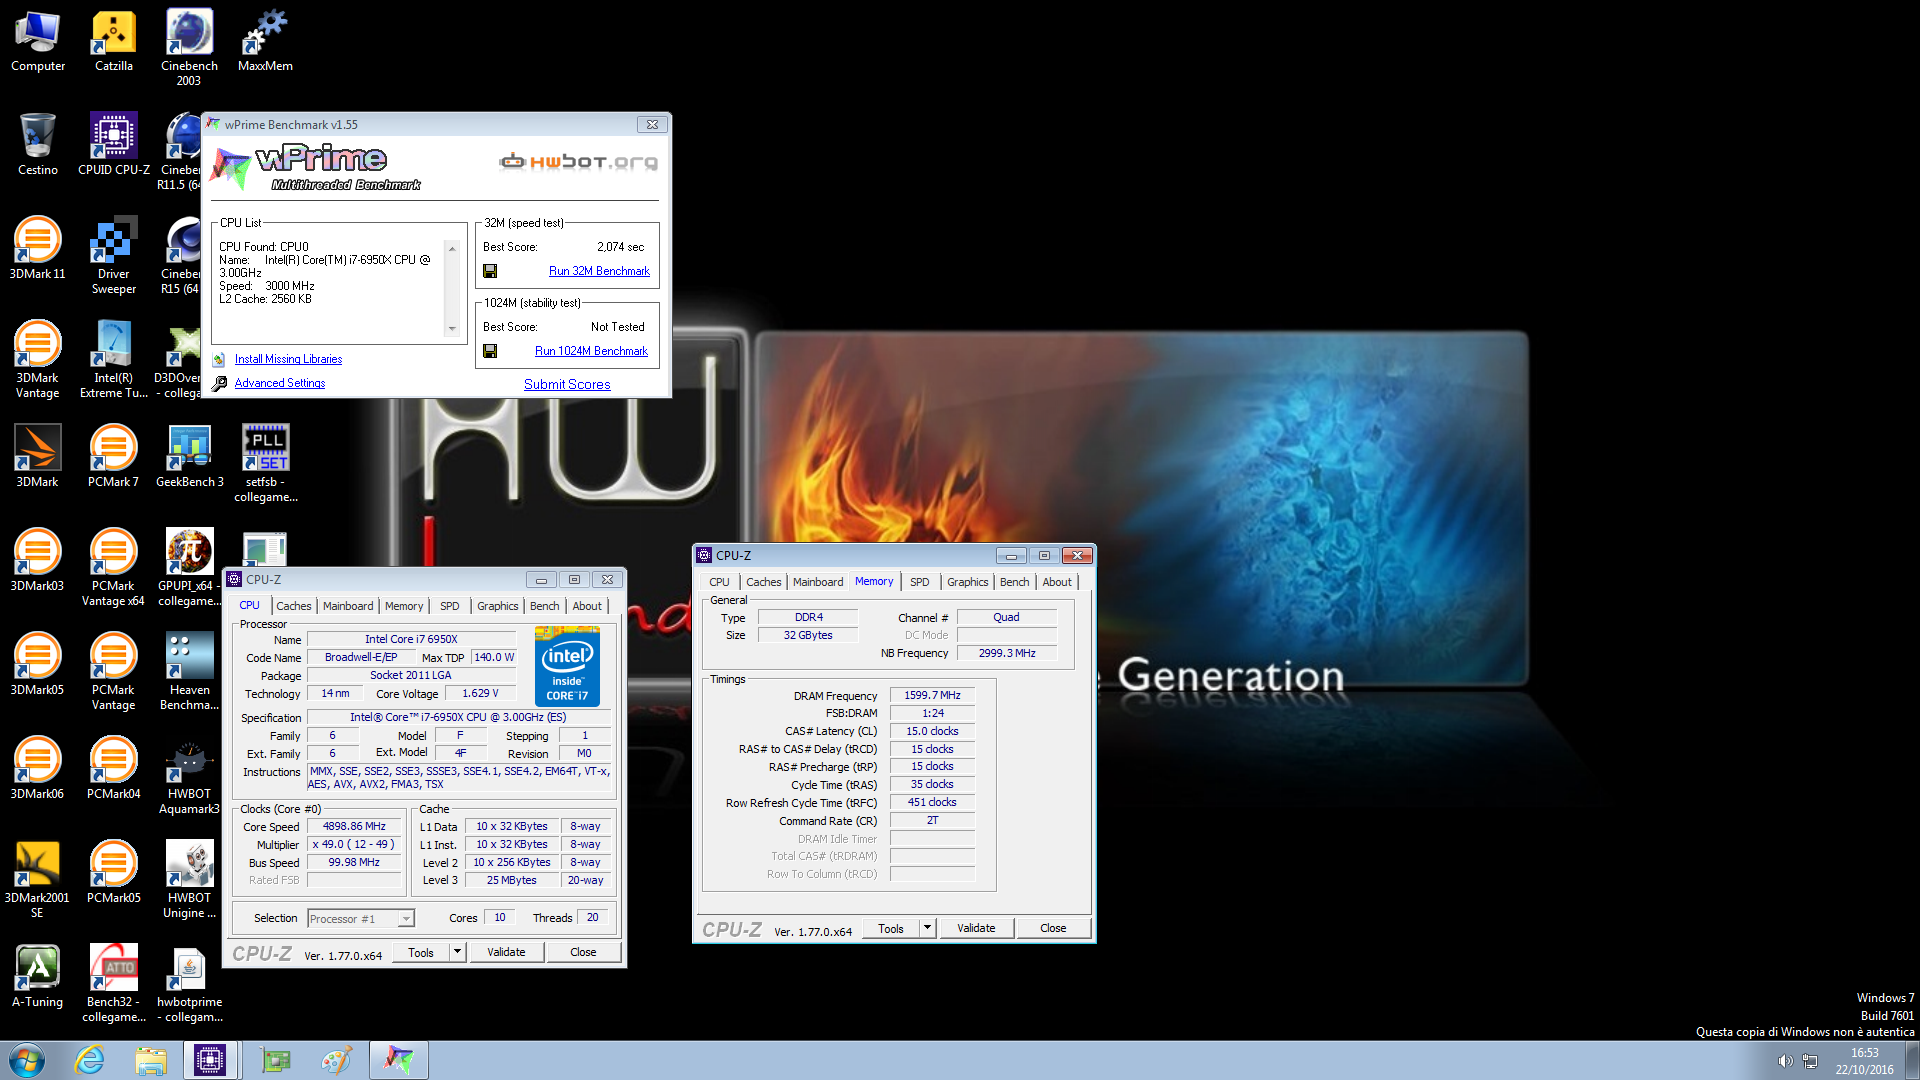Open the A-Tuning desktop shortcut
The height and width of the screenshot is (1080, 1920).
pos(38,977)
